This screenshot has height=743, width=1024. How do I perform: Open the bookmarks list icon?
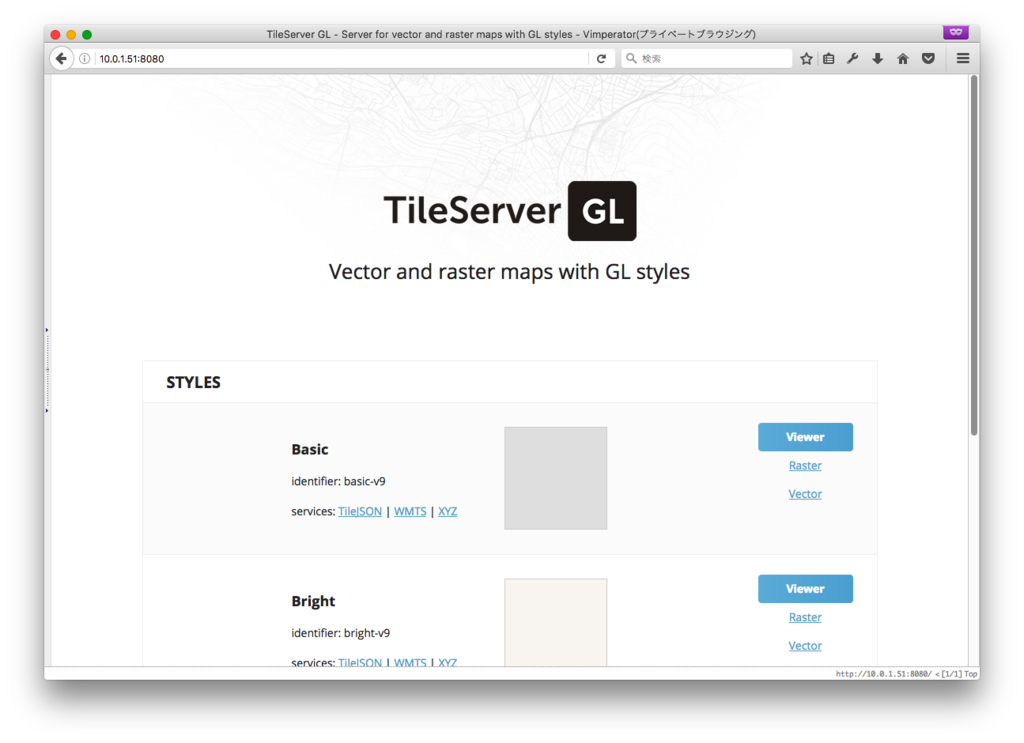(829, 59)
